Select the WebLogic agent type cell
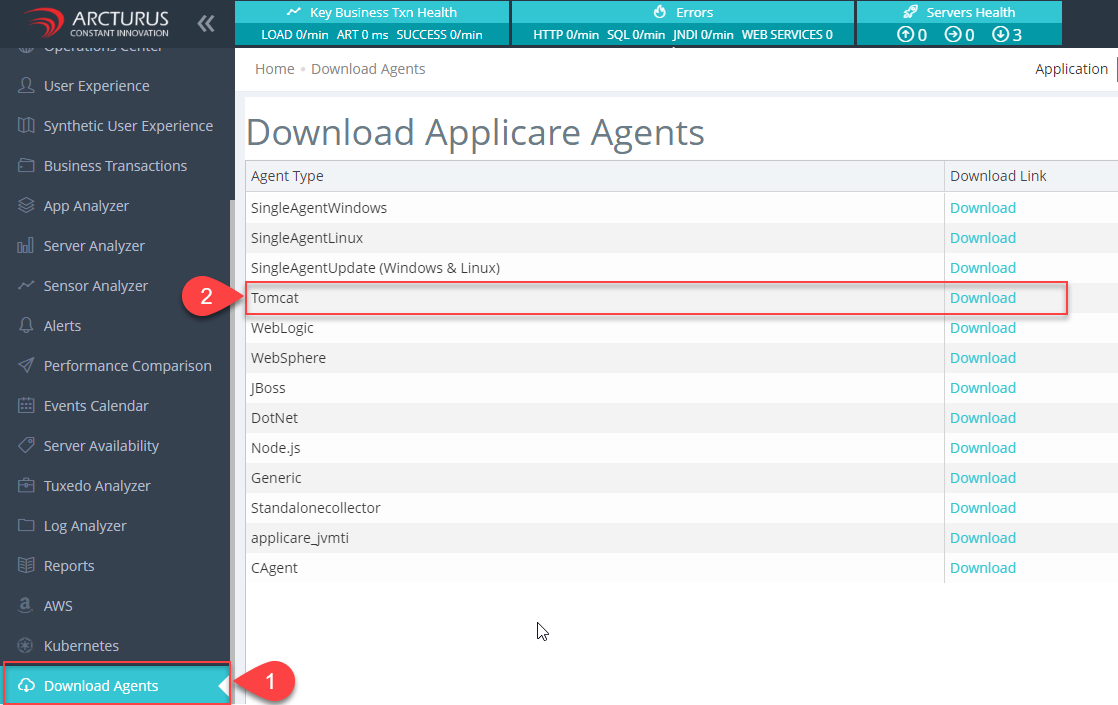Screen dimensions: 1118x705 pyautogui.click(x=595, y=327)
